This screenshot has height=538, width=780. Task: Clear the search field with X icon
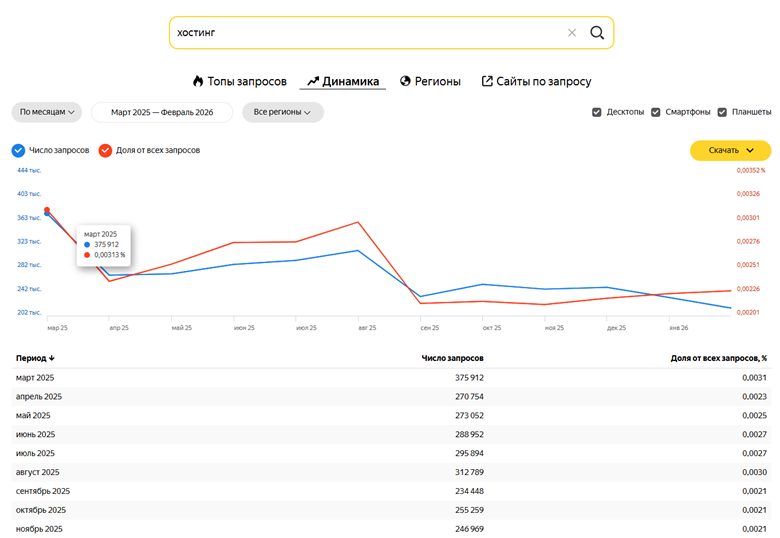tap(572, 33)
